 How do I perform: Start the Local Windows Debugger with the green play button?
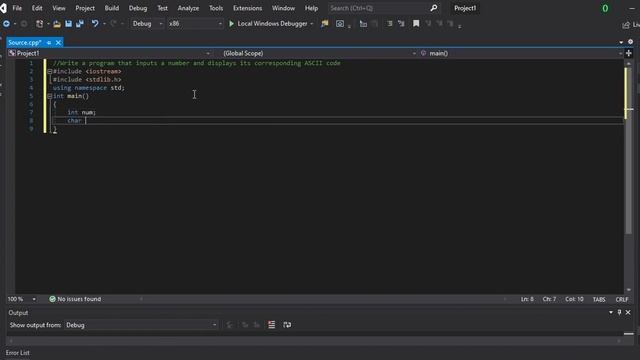click(x=231, y=24)
